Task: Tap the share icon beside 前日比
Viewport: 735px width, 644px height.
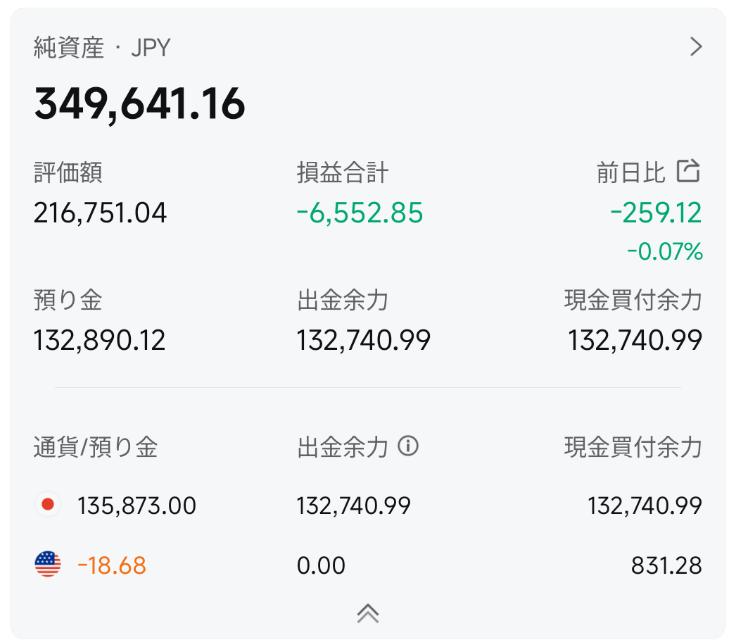Action: pos(688,171)
